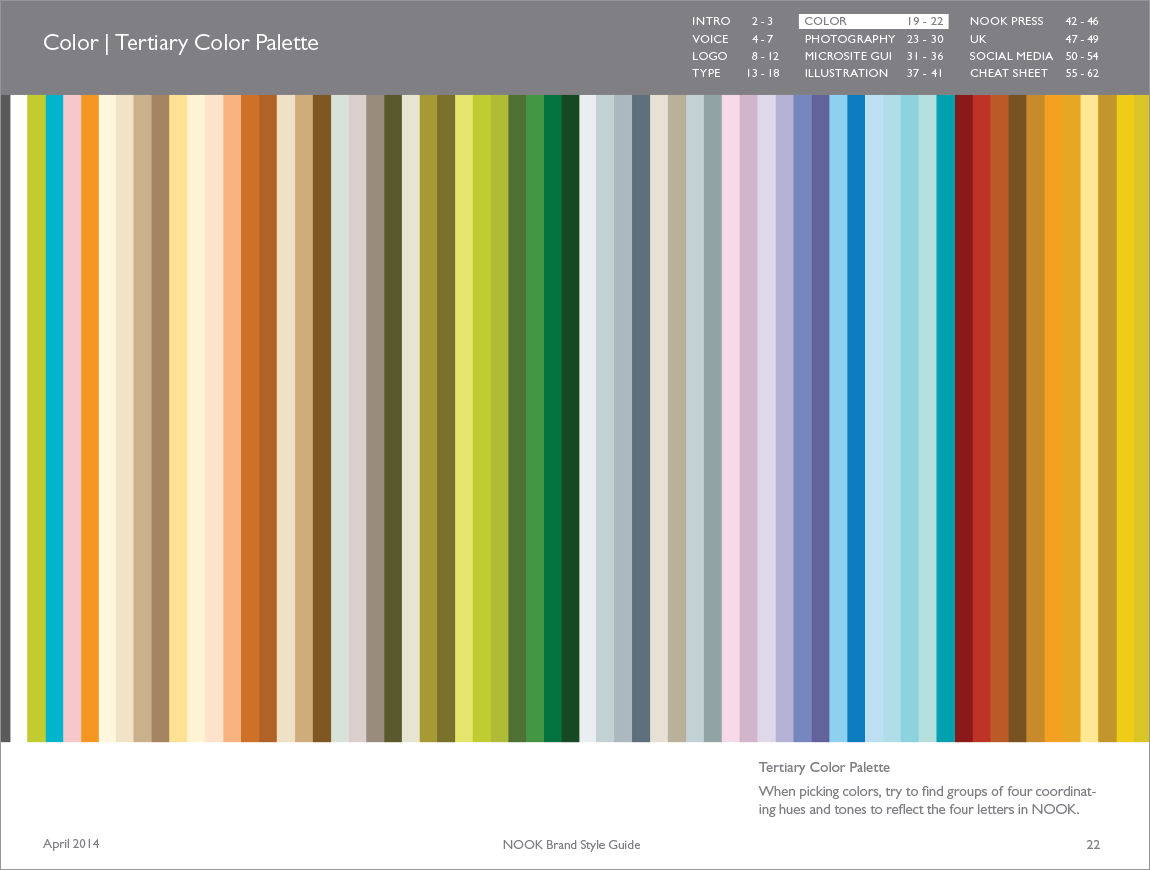Image resolution: width=1150 pixels, height=870 pixels.
Task: Open the PHOTOGRAPHY section link
Action: [x=850, y=39]
